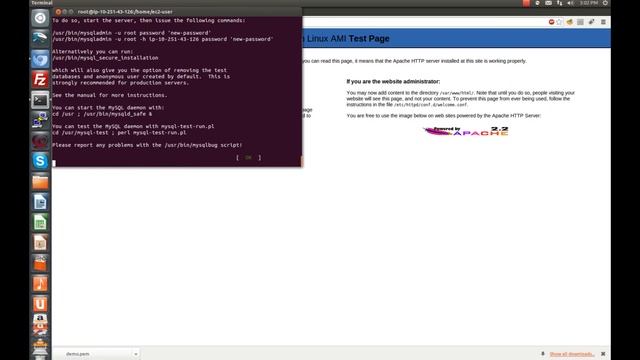The height and width of the screenshot is (360, 640).
Task: Launch LibreOffice Writer from the dock
Action: 40,202
